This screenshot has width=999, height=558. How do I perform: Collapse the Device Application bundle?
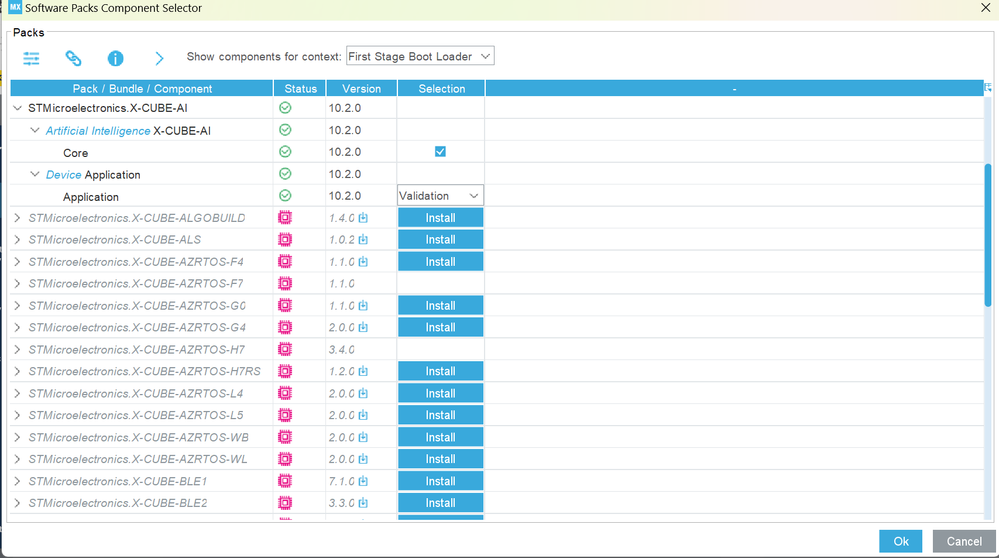click(x=35, y=174)
